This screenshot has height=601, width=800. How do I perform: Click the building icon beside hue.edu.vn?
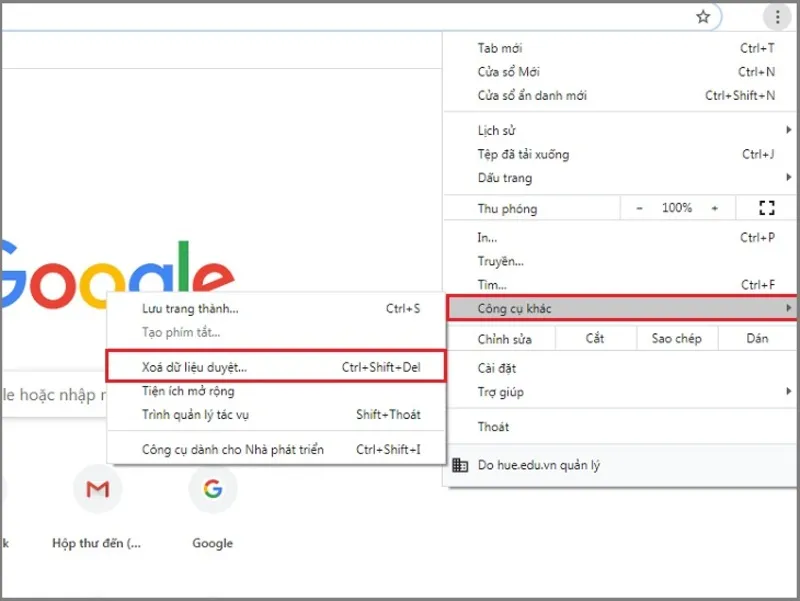pyautogui.click(x=459, y=466)
